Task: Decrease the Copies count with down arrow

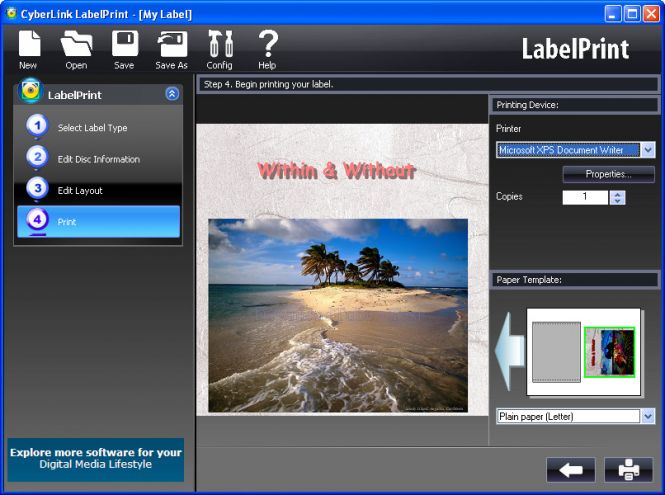Action: 618,201
